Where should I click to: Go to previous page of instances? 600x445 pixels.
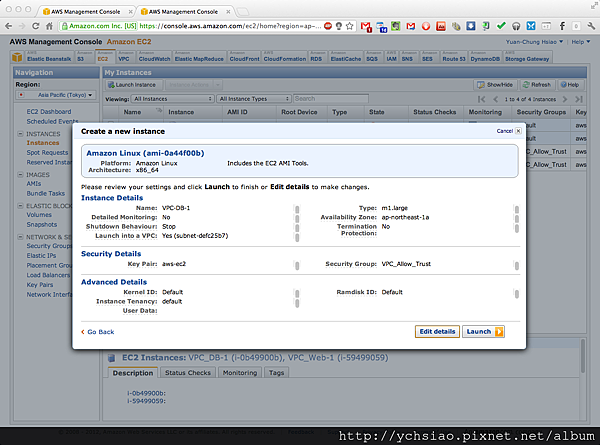496,99
